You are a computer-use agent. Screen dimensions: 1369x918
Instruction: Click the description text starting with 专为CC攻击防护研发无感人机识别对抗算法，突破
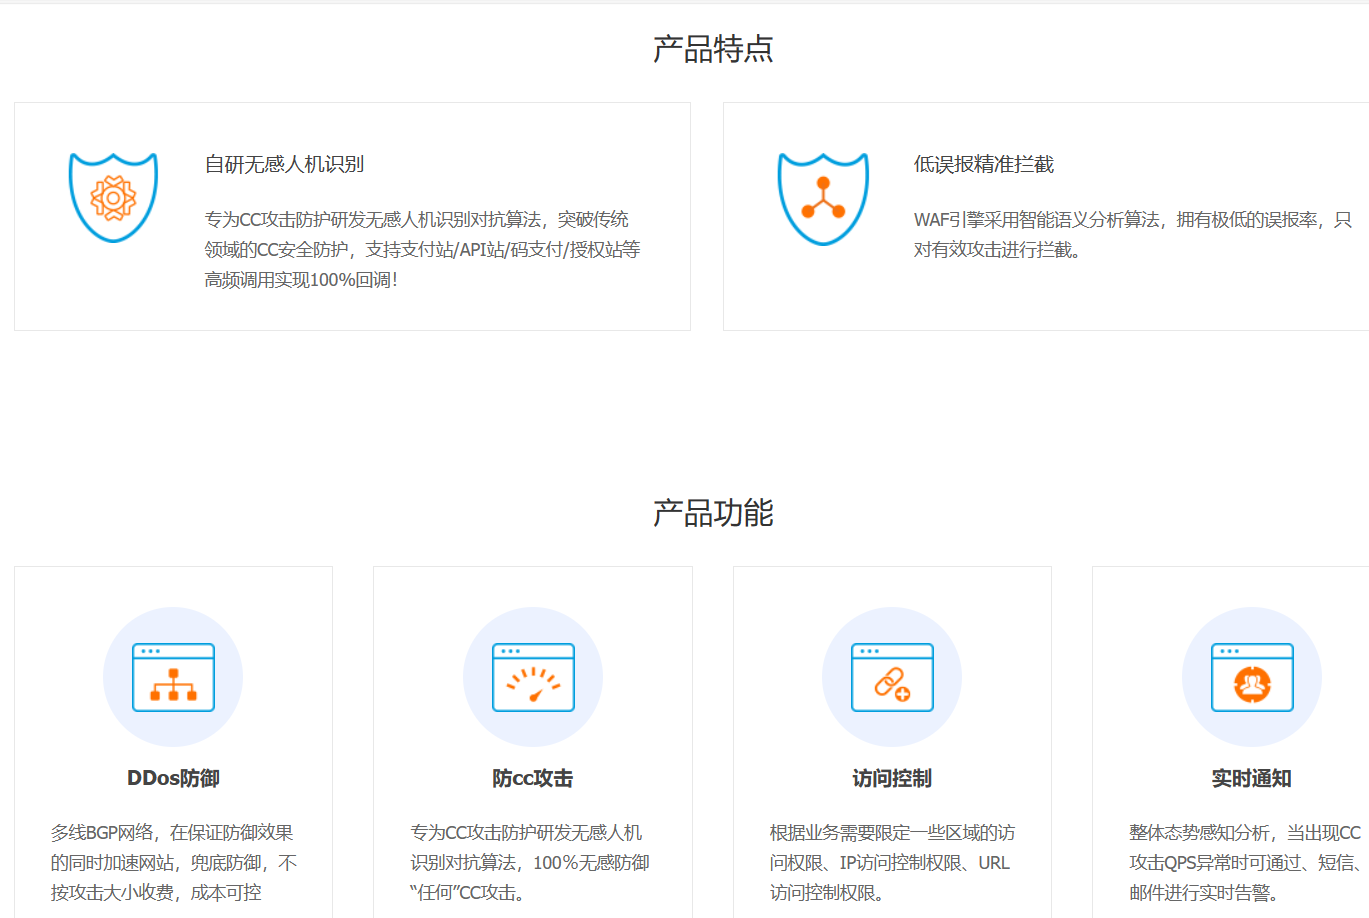(x=422, y=249)
